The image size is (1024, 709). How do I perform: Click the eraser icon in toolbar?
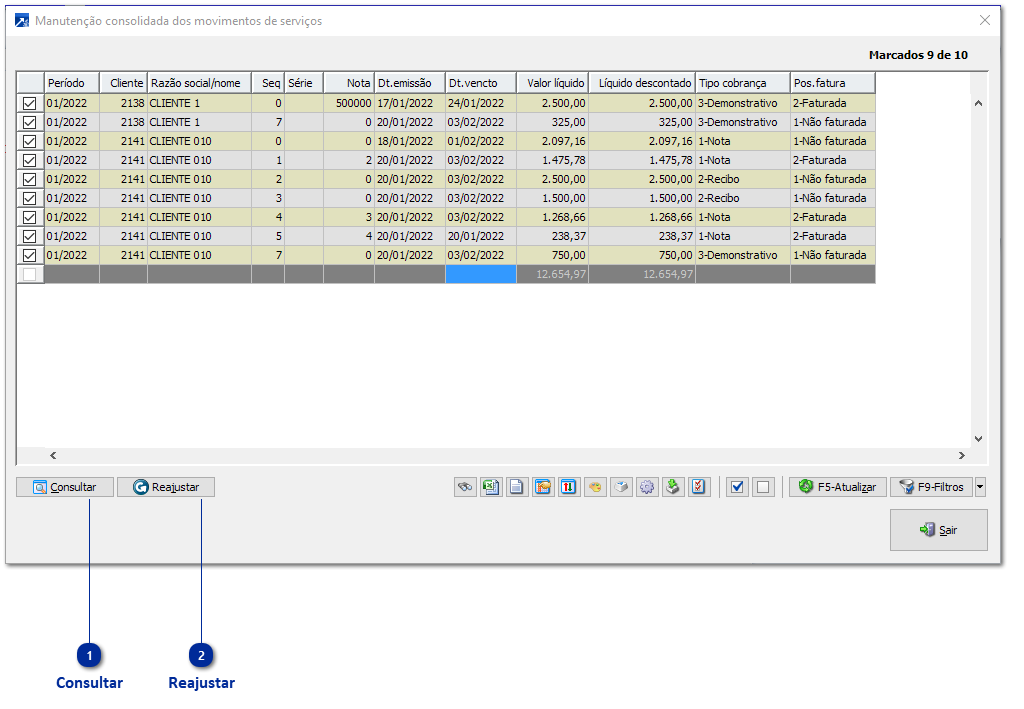click(621, 487)
